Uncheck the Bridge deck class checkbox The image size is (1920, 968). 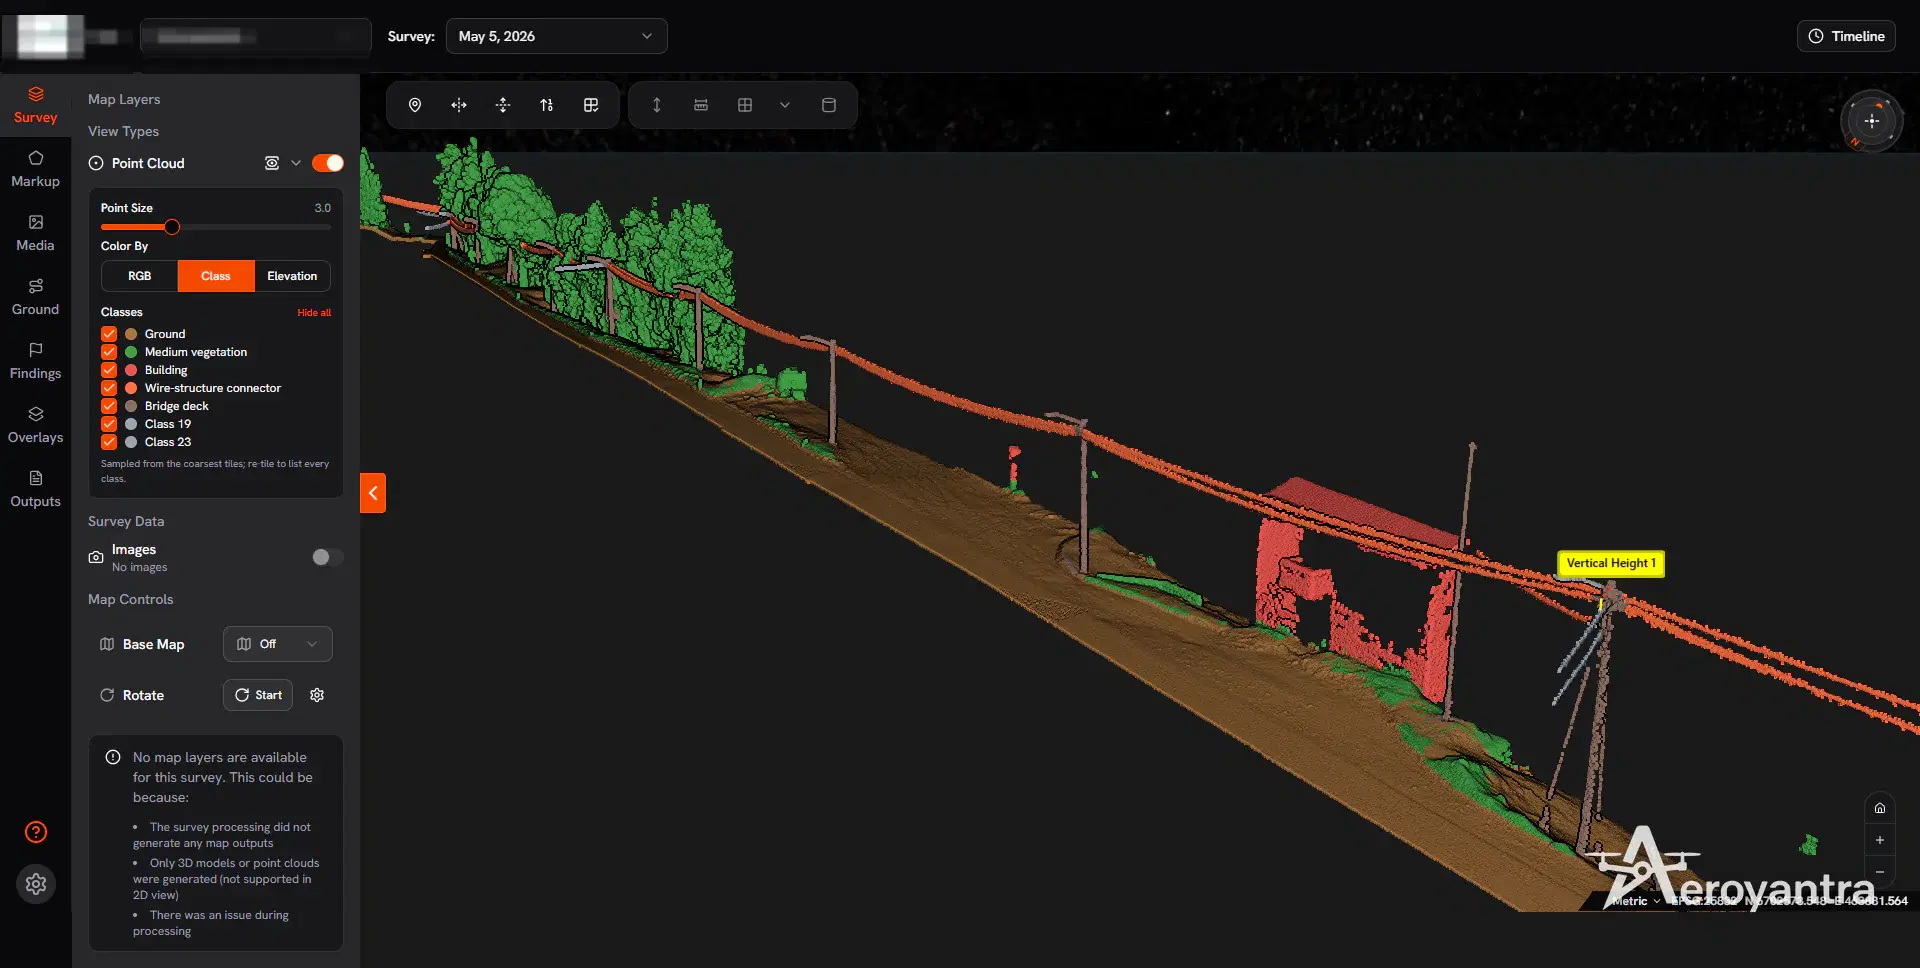(109, 406)
